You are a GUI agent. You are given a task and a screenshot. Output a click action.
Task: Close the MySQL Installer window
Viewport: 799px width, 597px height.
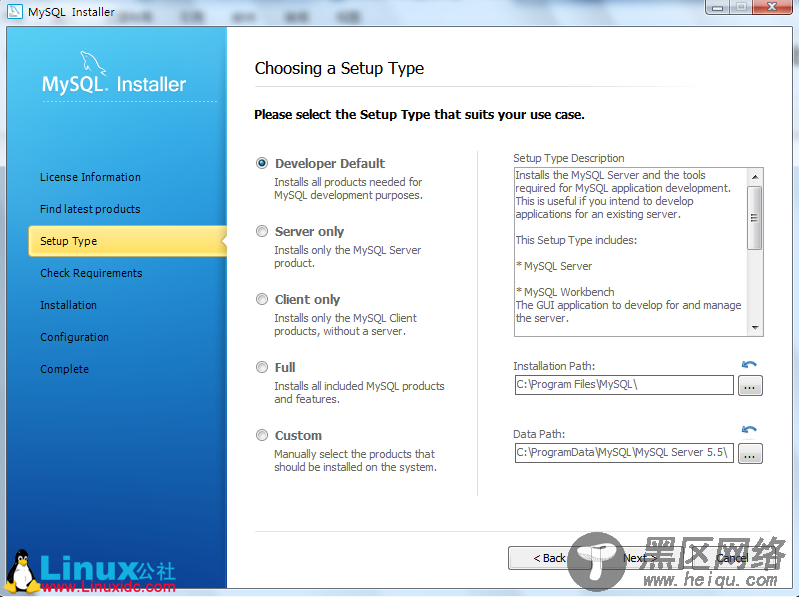(x=773, y=7)
